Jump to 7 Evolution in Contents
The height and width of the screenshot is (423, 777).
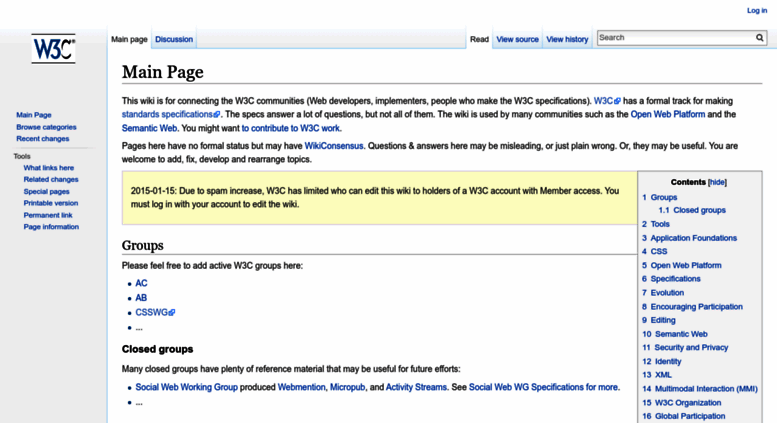663,293
